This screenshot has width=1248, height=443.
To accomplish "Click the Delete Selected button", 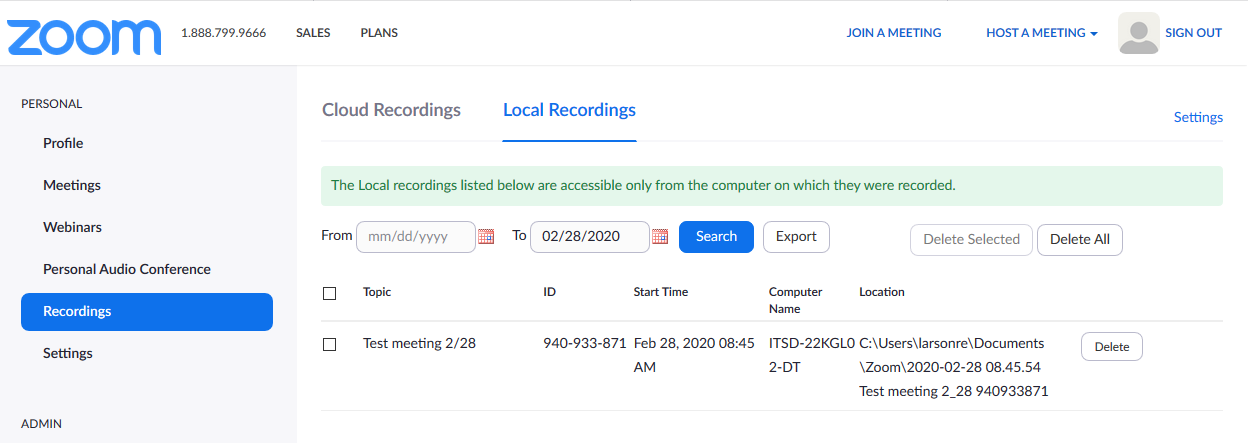I will click(x=971, y=240).
